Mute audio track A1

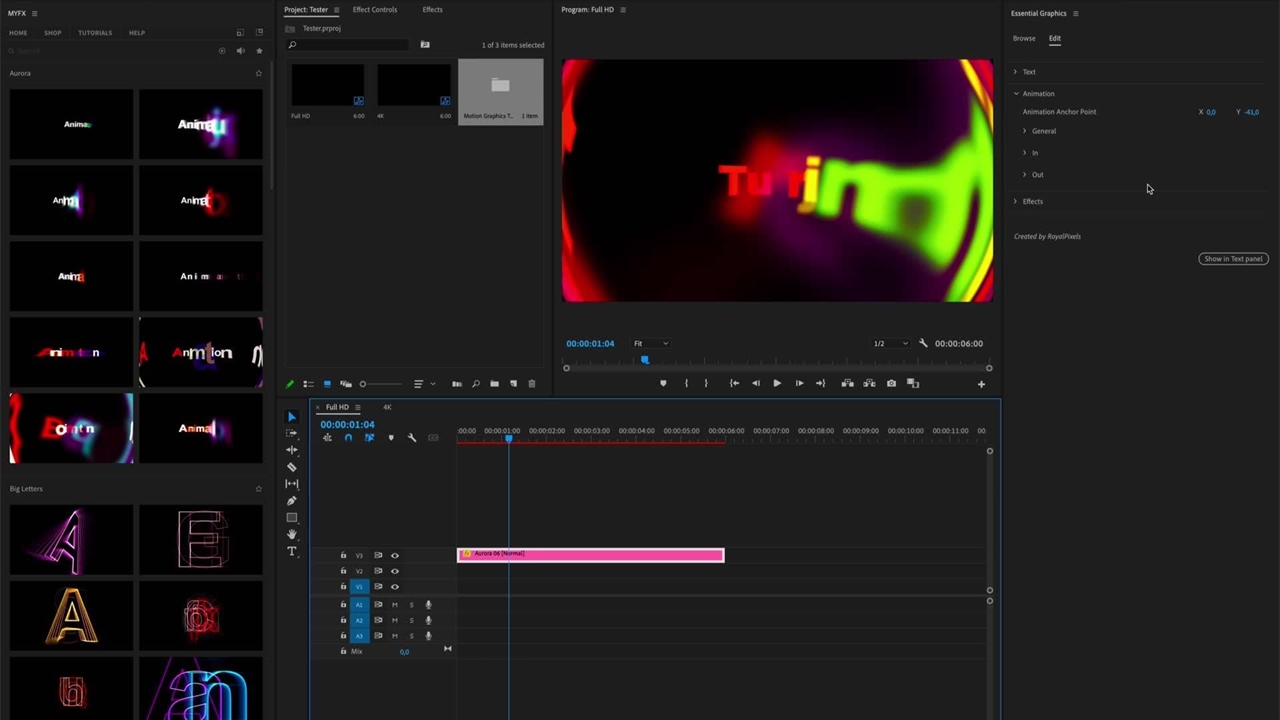(x=394, y=605)
